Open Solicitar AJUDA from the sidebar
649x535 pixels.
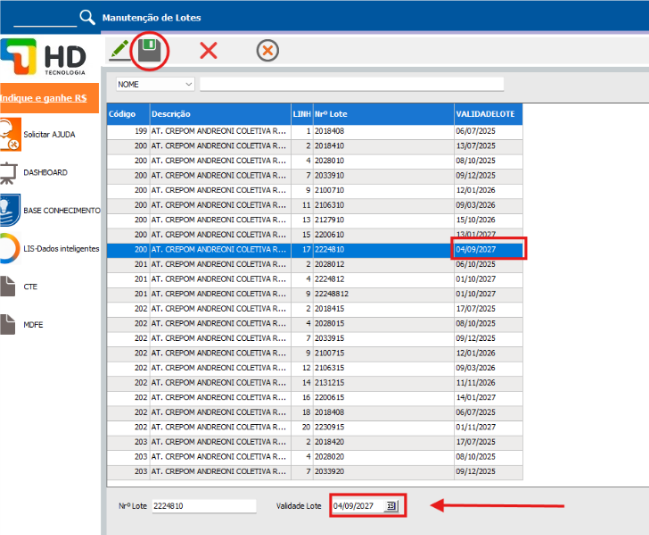pyautogui.click(x=50, y=134)
